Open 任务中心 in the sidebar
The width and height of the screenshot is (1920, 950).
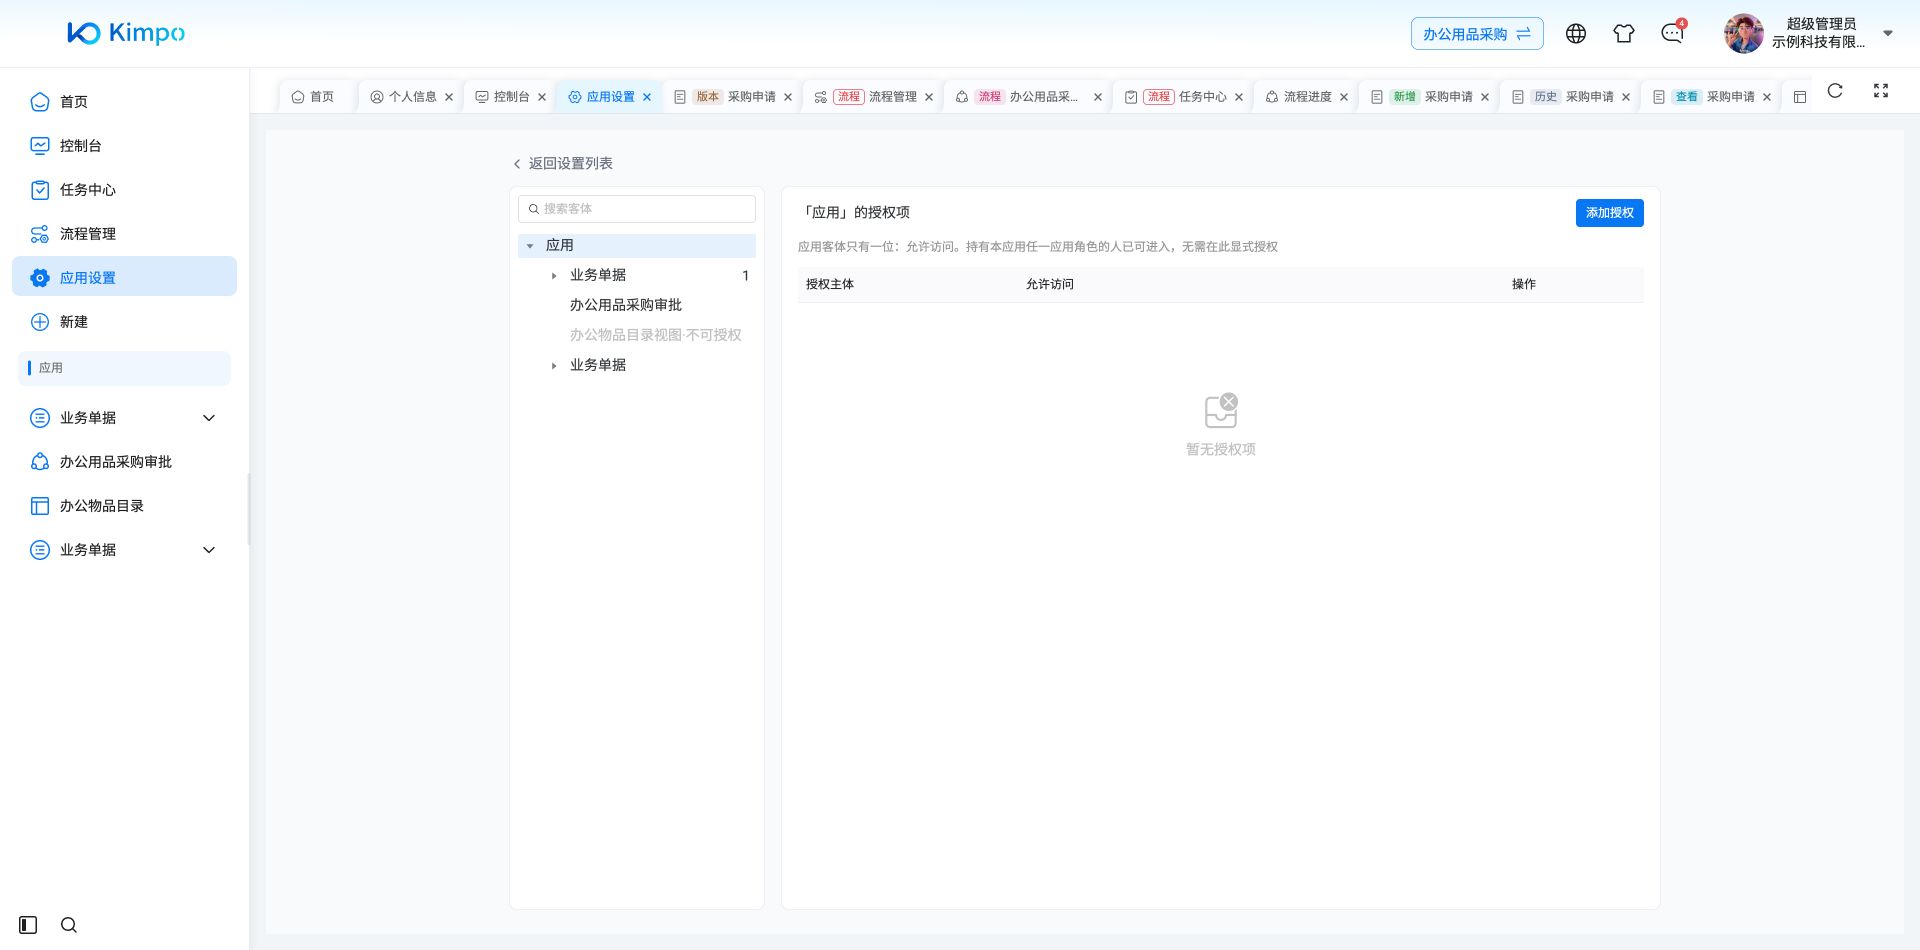click(x=125, y=190)
